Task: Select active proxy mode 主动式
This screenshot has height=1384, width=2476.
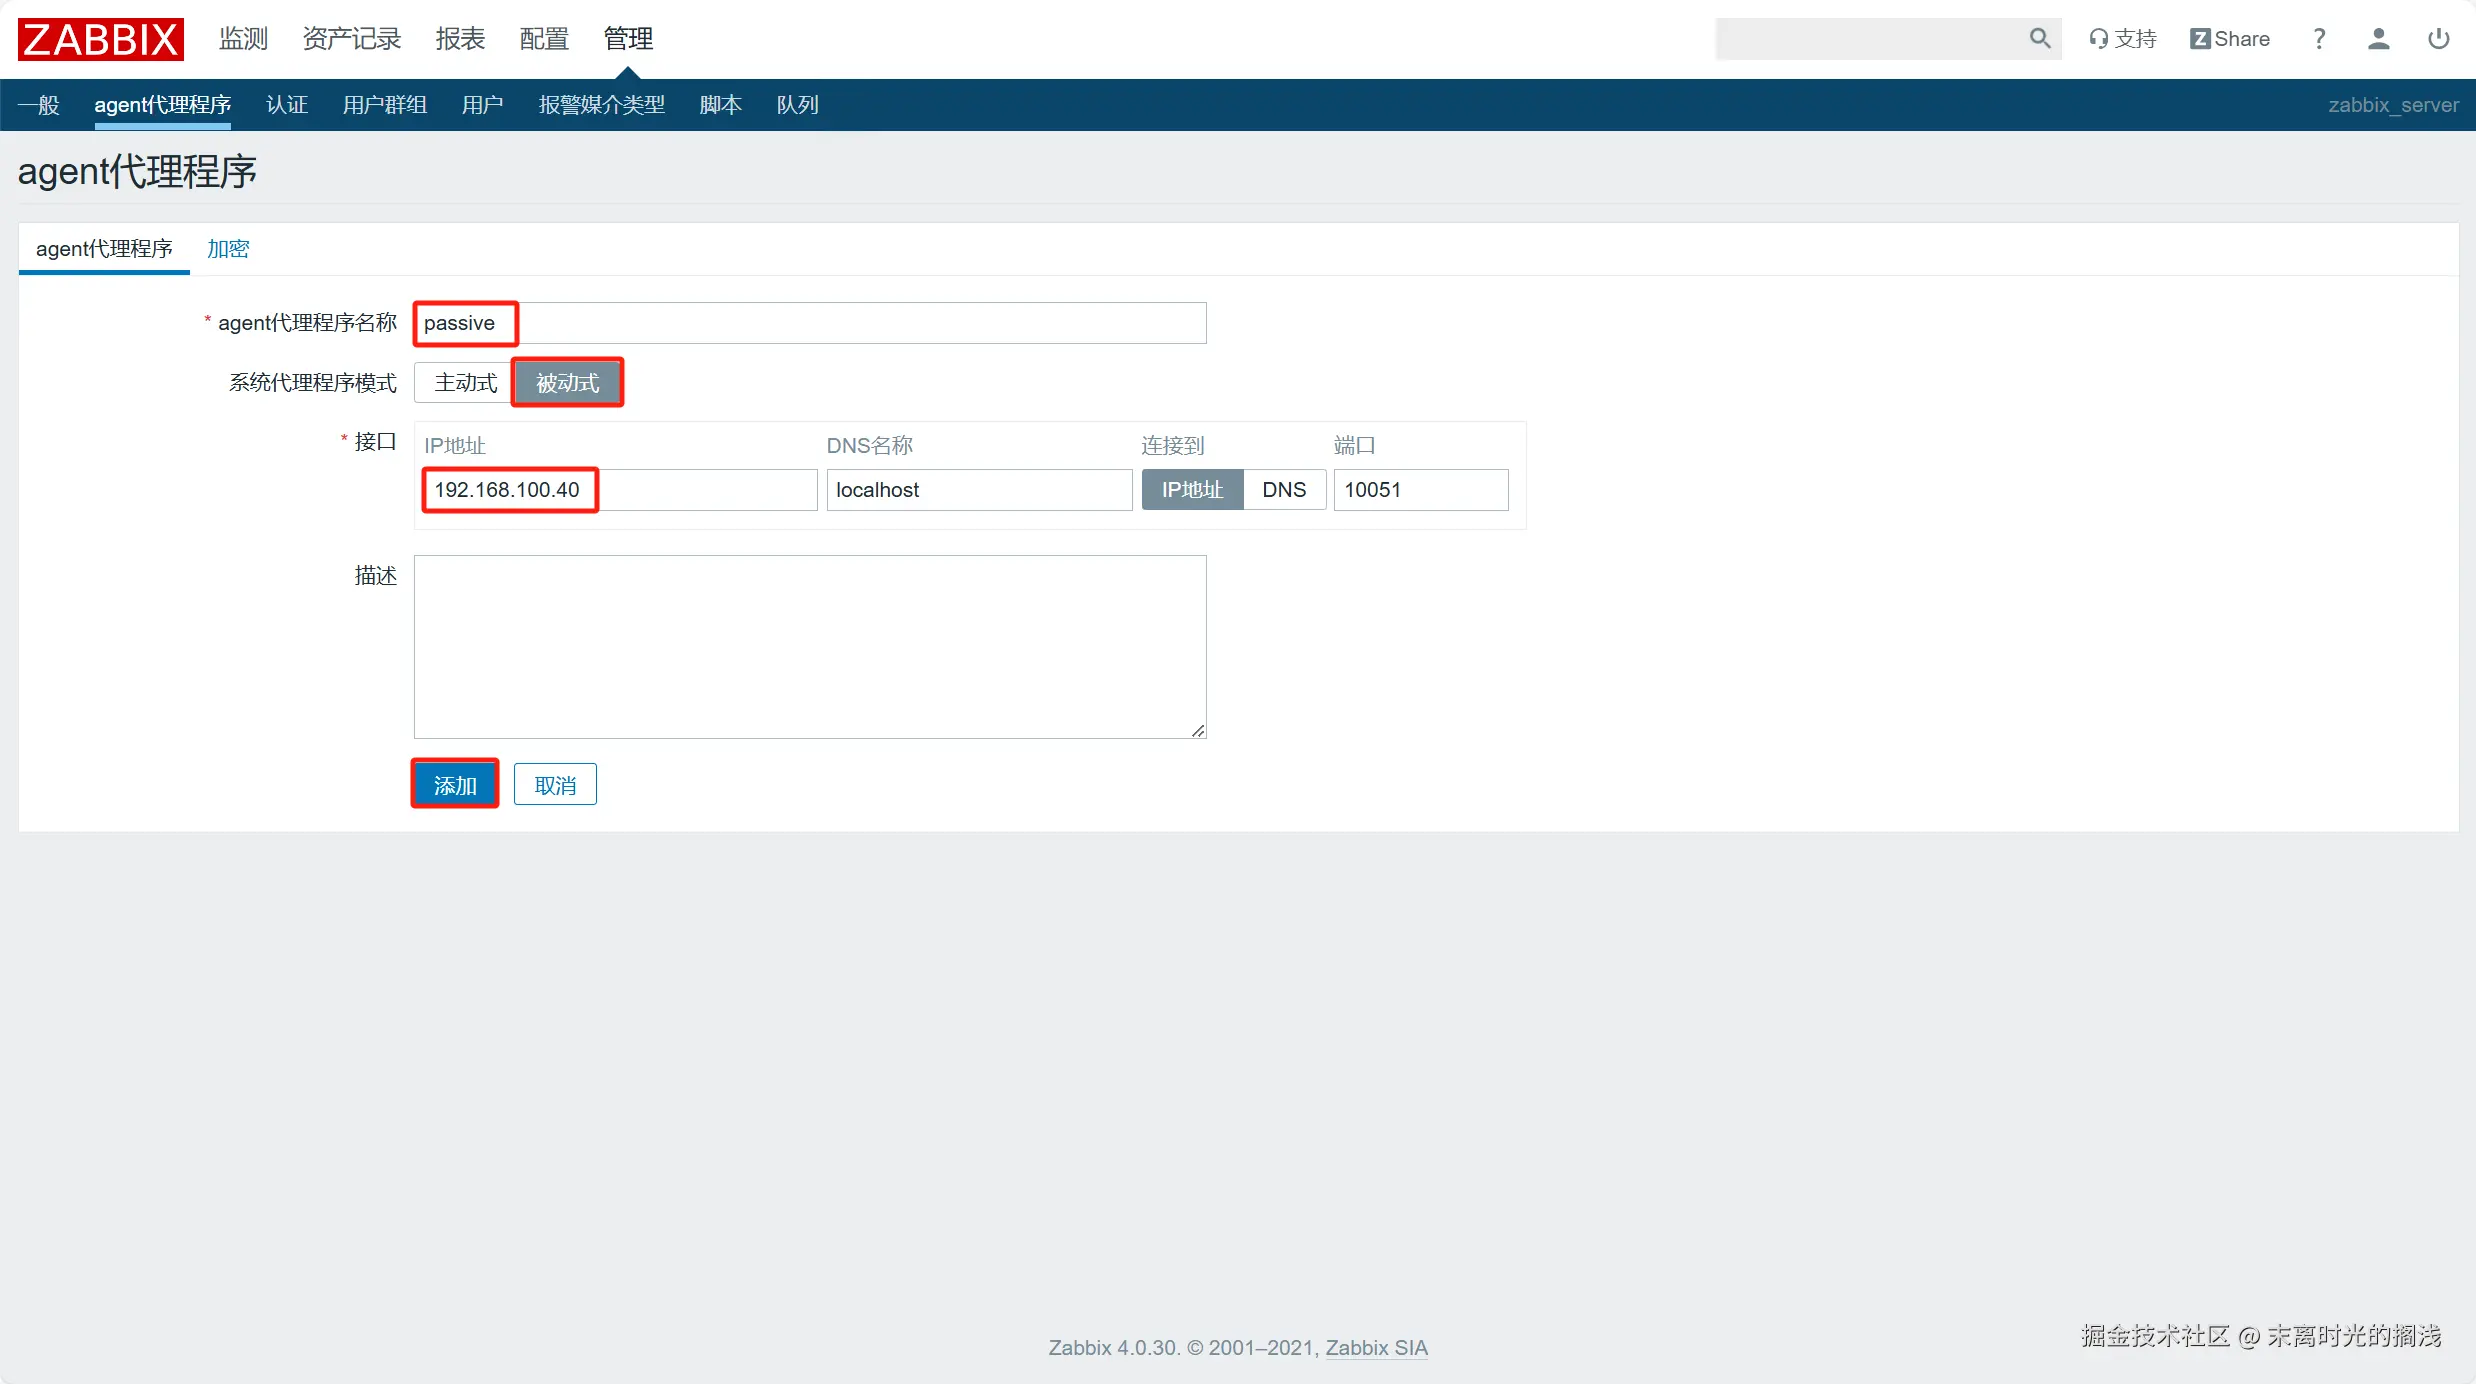Action: [x=465, y=383]
